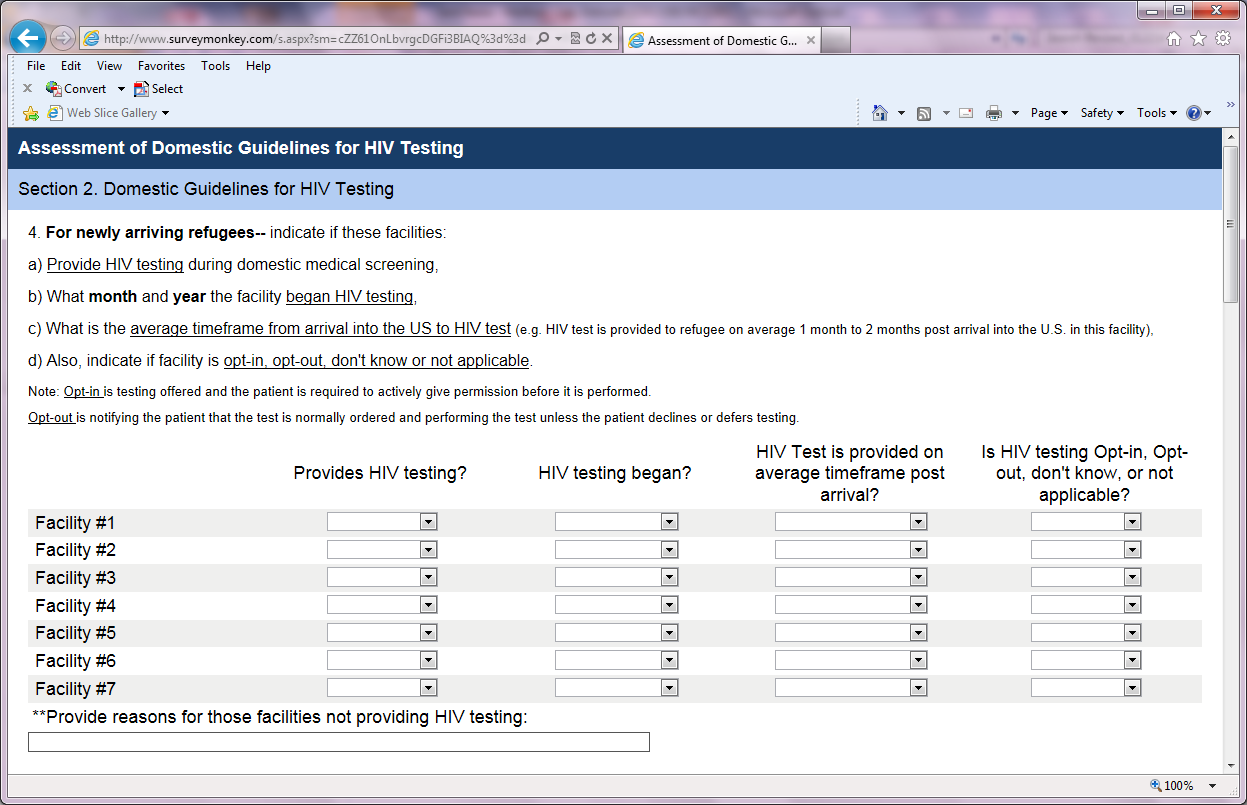Click the Convert toolbar button

[84, 89]
